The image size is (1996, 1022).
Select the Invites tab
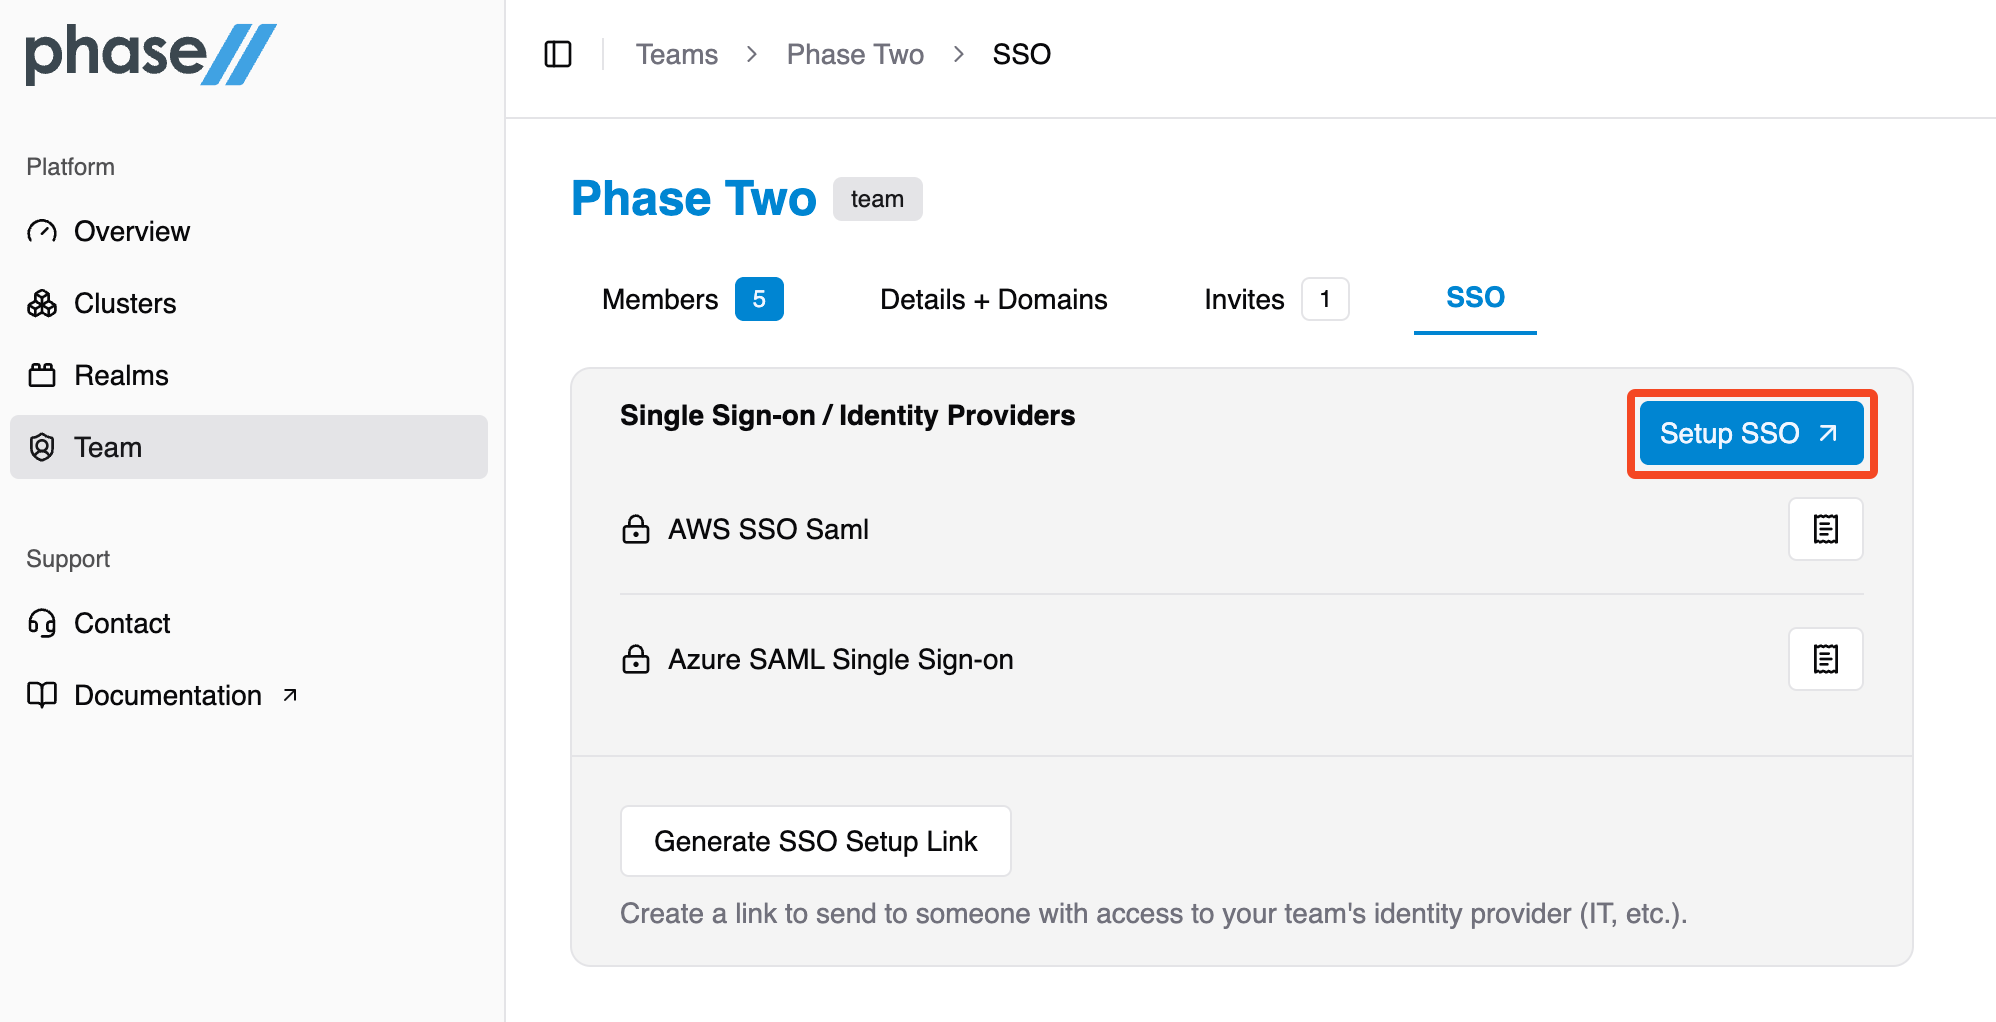[1243, 299]
